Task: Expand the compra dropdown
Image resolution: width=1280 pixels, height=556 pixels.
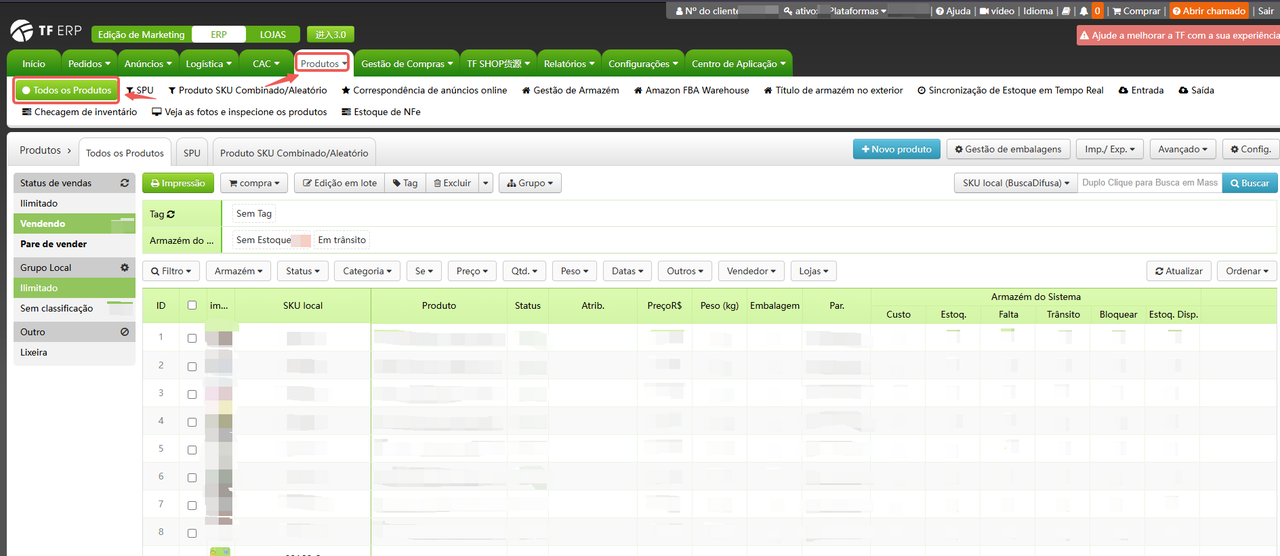Action: click(x=254, y=183)
